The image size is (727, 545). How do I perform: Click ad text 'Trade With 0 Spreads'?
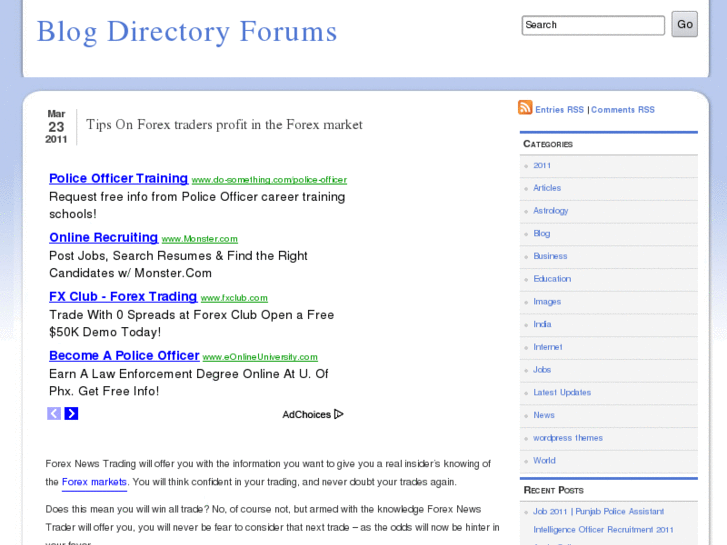191,323
